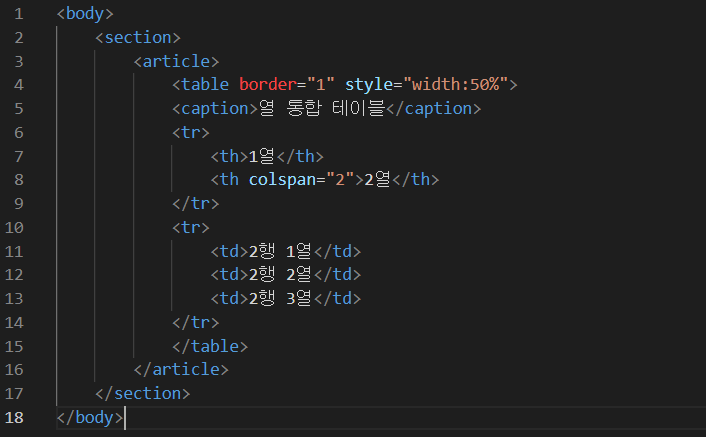Place cursor in opening body tag
Image resolution: width=706 pixels, height=437 pixels.
coord(85,14)
